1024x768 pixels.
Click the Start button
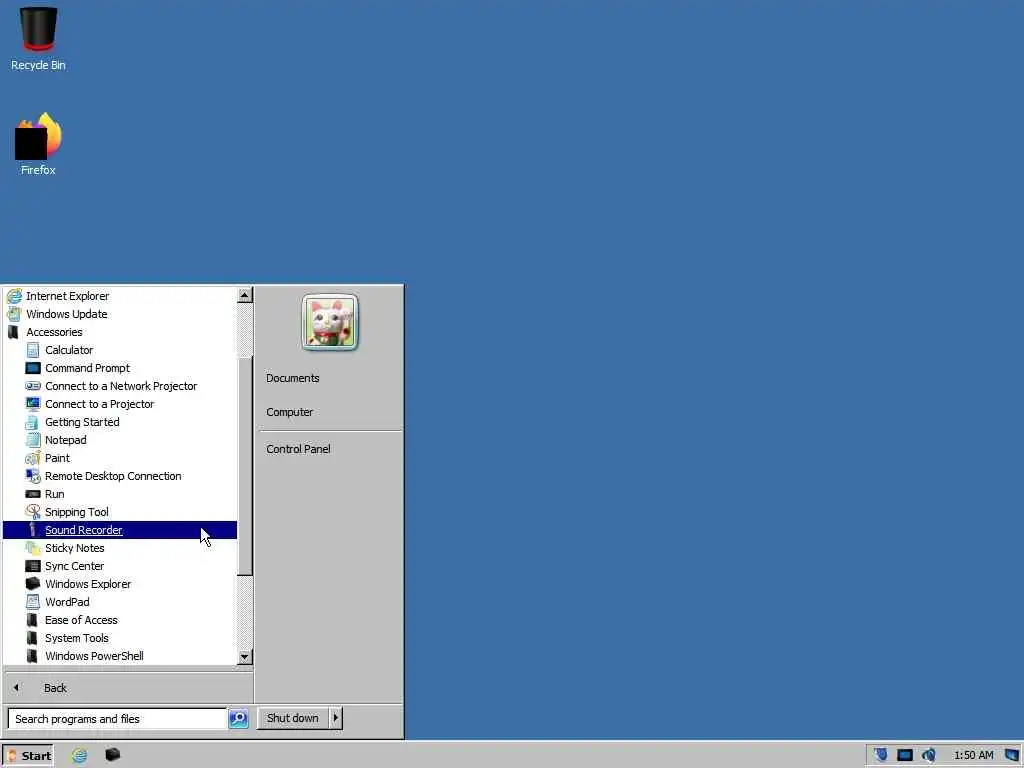coord(28,756)
